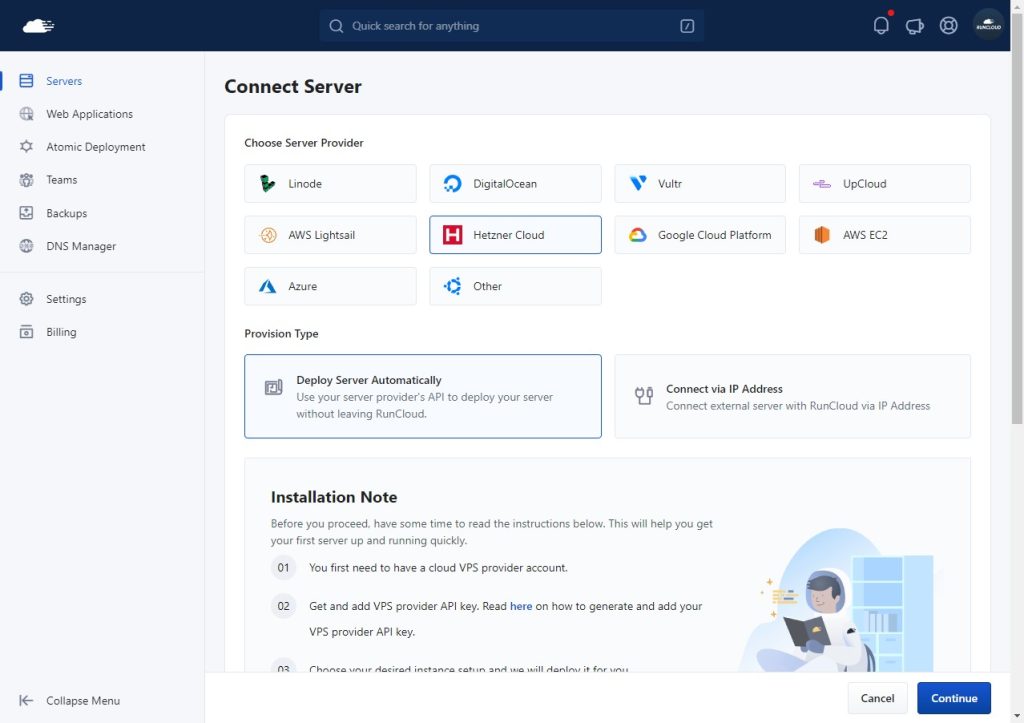Click the DNS Manager globe icon
Image resolution: width=1024 pixels, height=723 pixels.
coord(27,246)
